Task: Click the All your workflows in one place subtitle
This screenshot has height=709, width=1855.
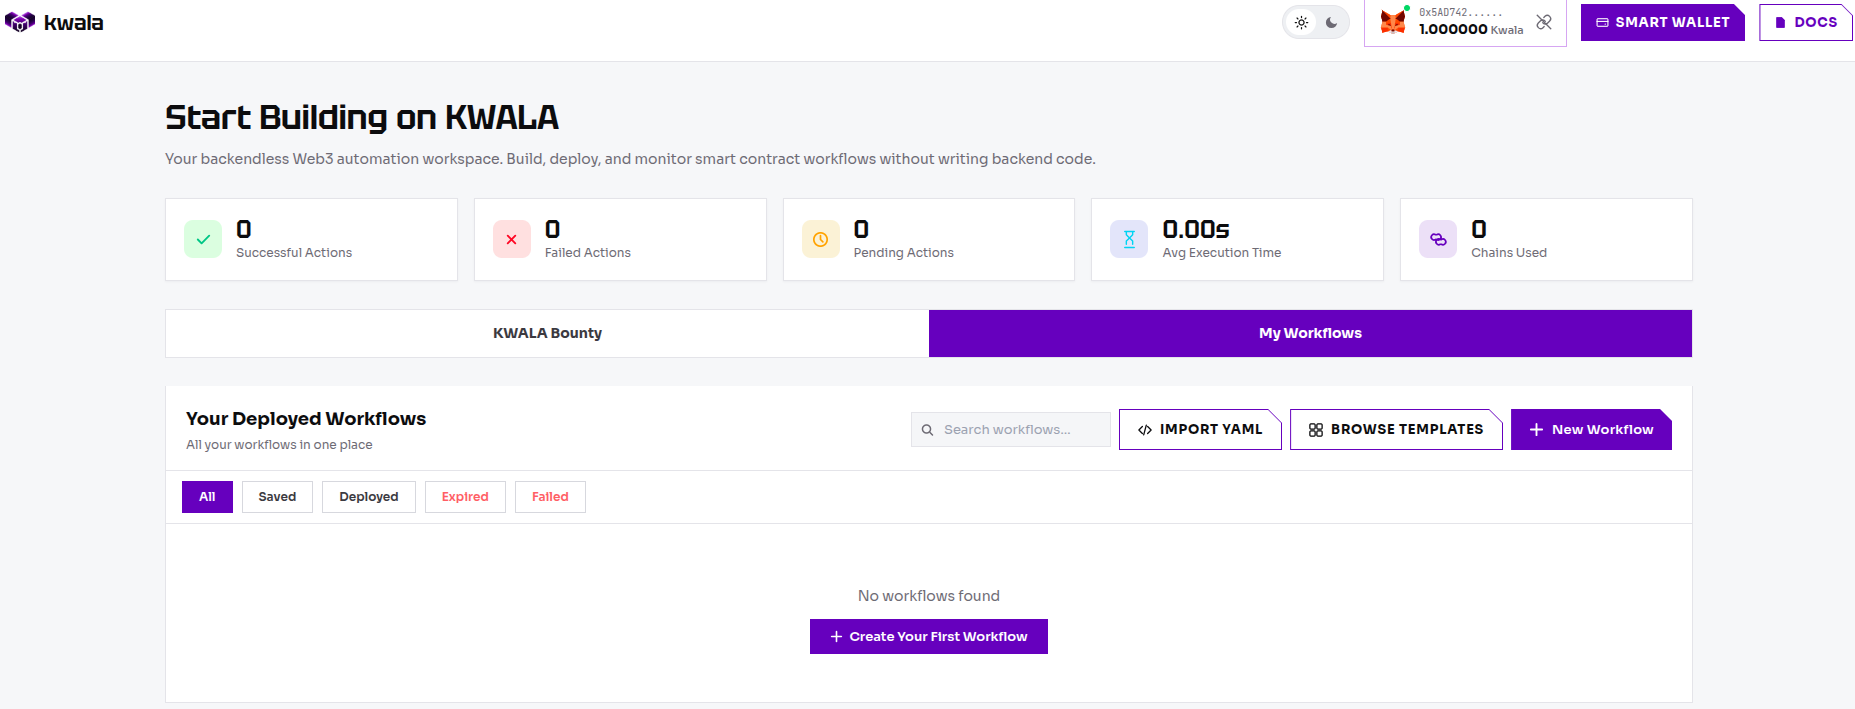Action: coord(279,445)
